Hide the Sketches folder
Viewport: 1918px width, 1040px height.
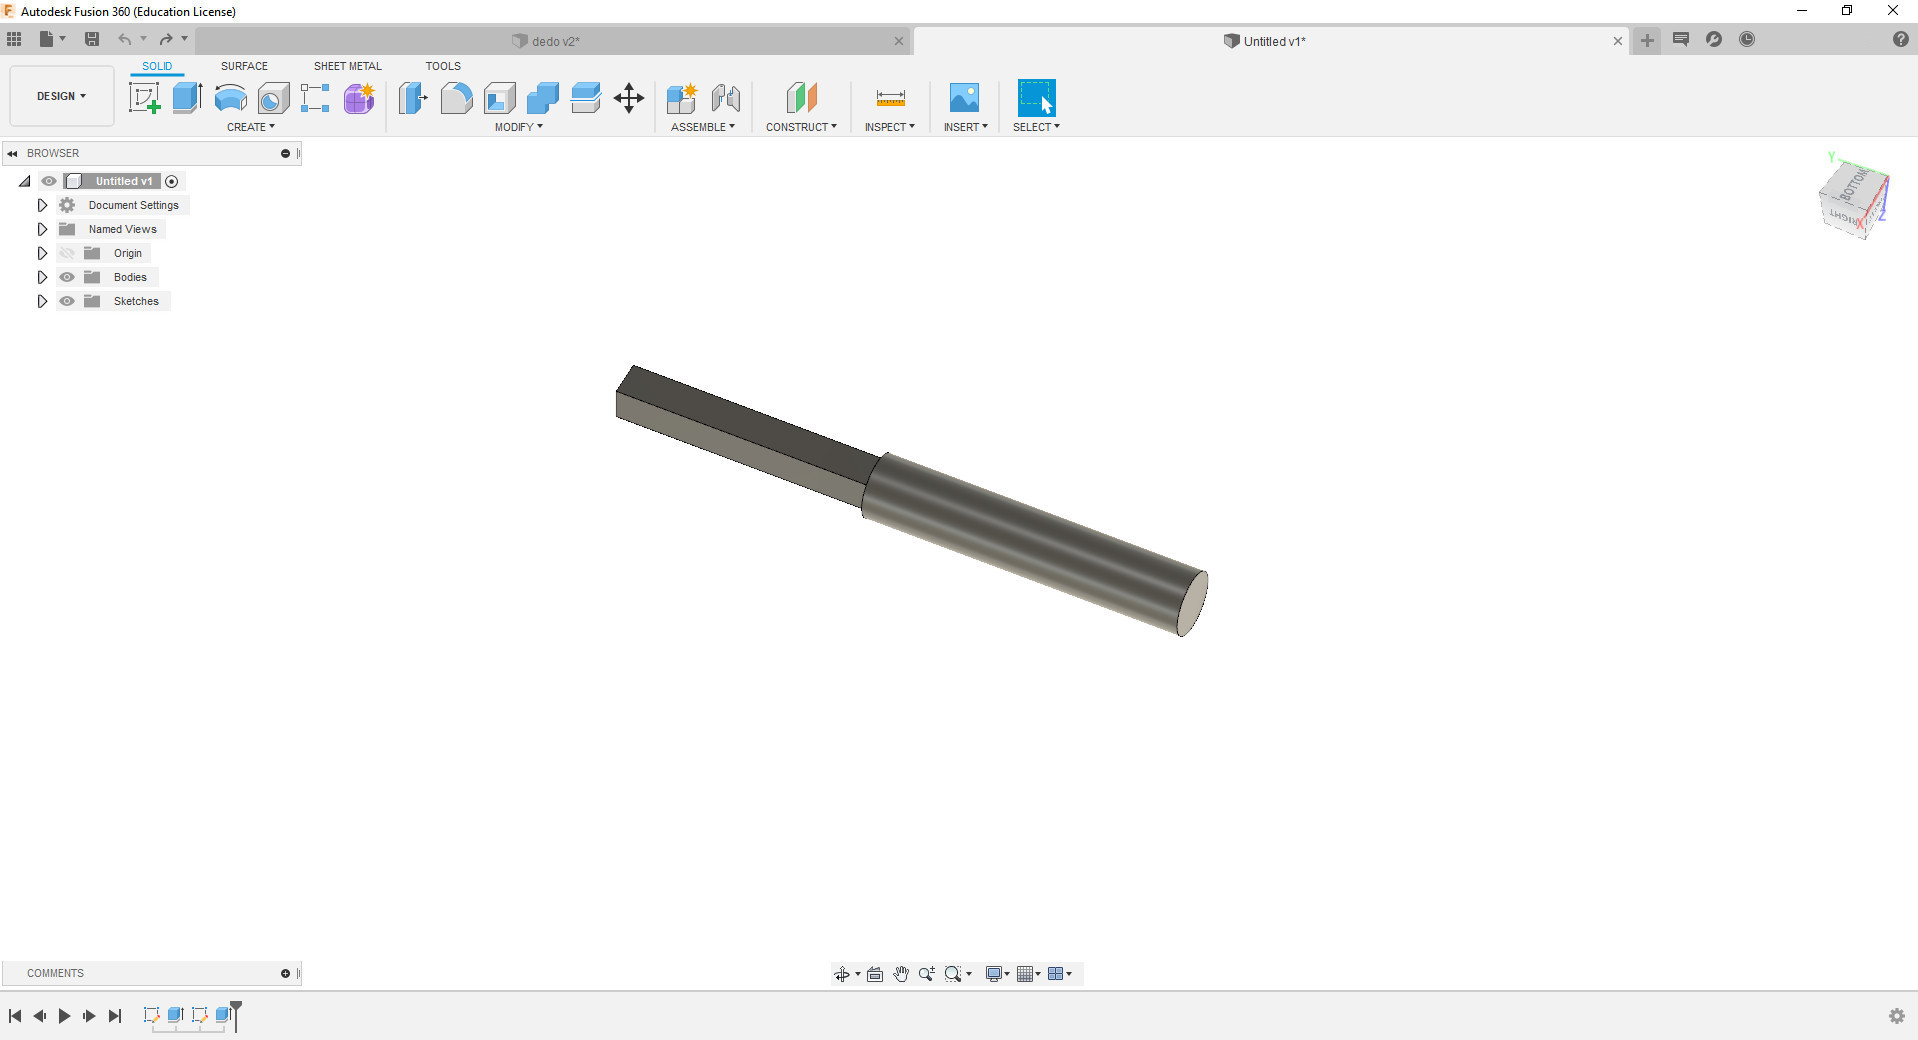point(67,301)
